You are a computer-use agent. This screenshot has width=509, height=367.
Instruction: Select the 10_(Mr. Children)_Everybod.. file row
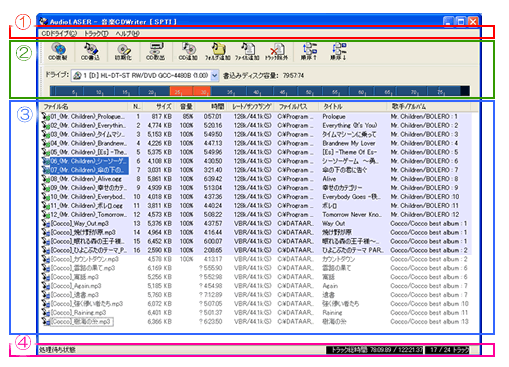pos(257,197)
